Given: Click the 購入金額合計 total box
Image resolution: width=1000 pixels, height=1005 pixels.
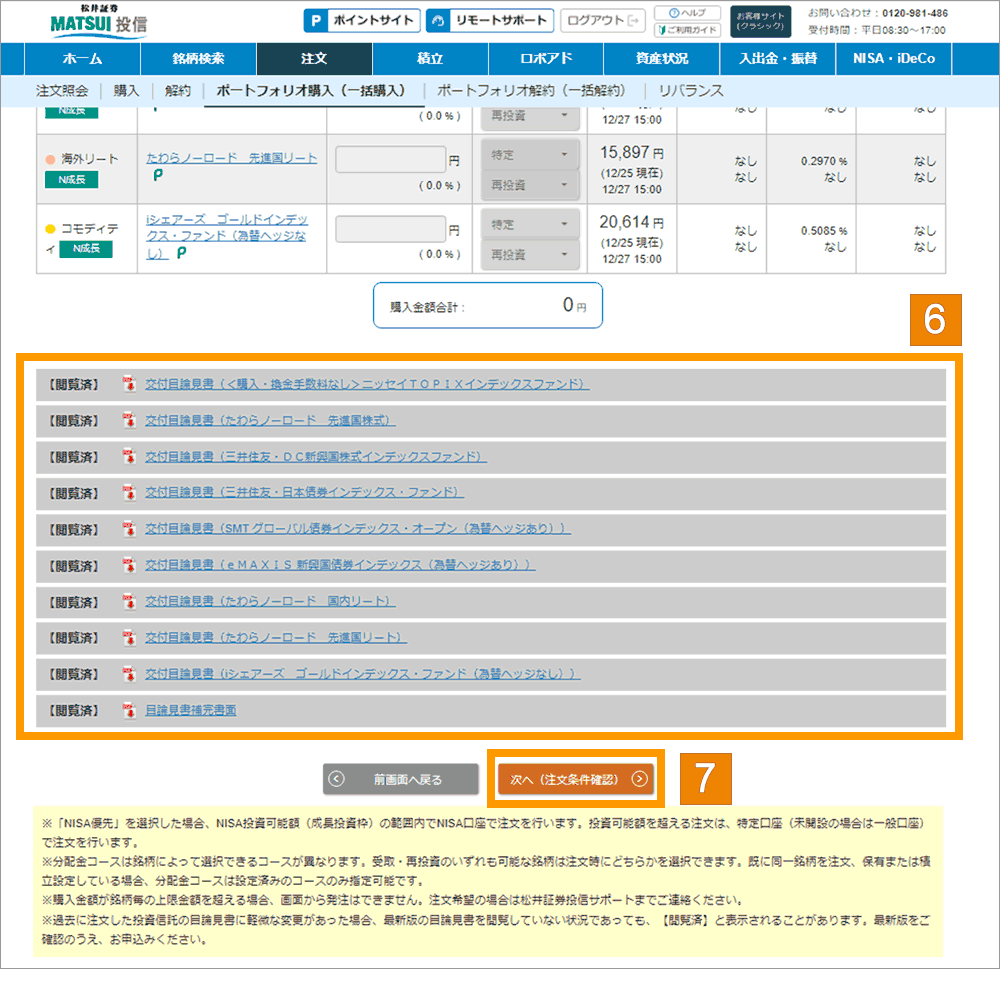Looking at the screenshot, I should point(488,306).
